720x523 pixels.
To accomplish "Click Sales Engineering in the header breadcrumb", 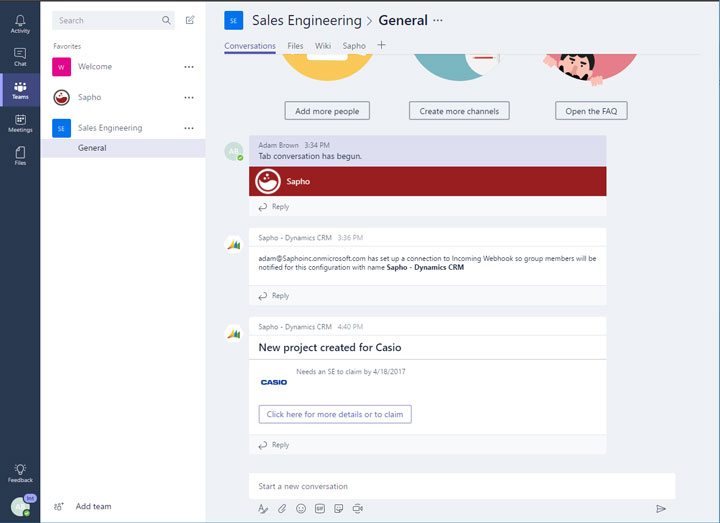I will point(307,20).
